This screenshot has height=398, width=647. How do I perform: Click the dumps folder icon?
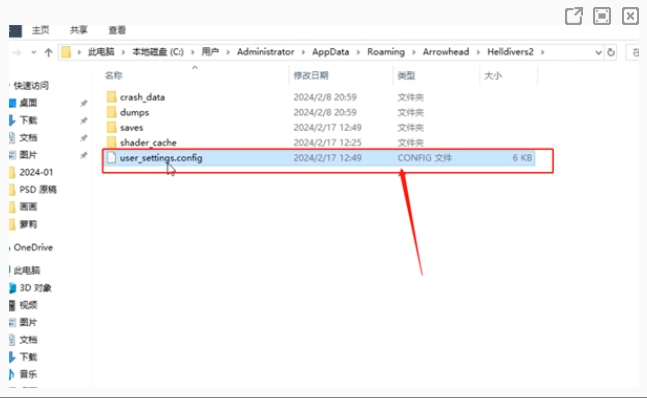pos(111,112)
